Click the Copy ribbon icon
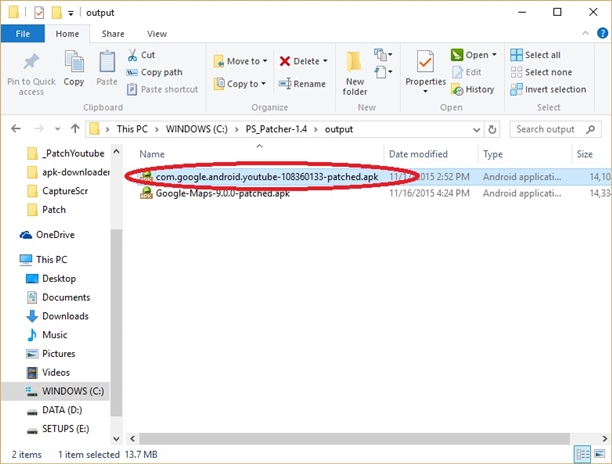 point(74,62)
